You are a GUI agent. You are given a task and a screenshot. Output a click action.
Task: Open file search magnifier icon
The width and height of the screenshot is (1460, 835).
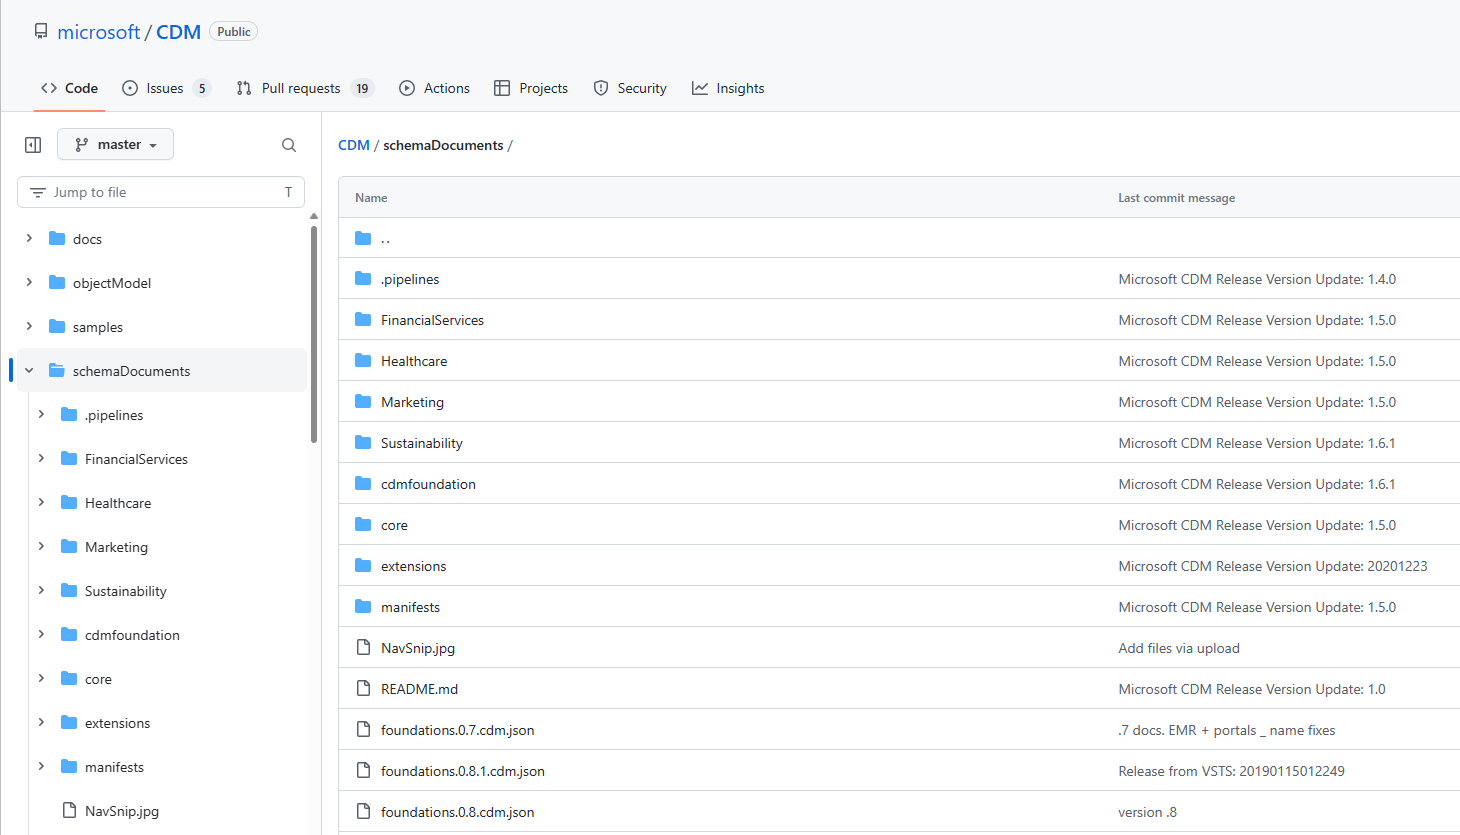pos(289,145)
